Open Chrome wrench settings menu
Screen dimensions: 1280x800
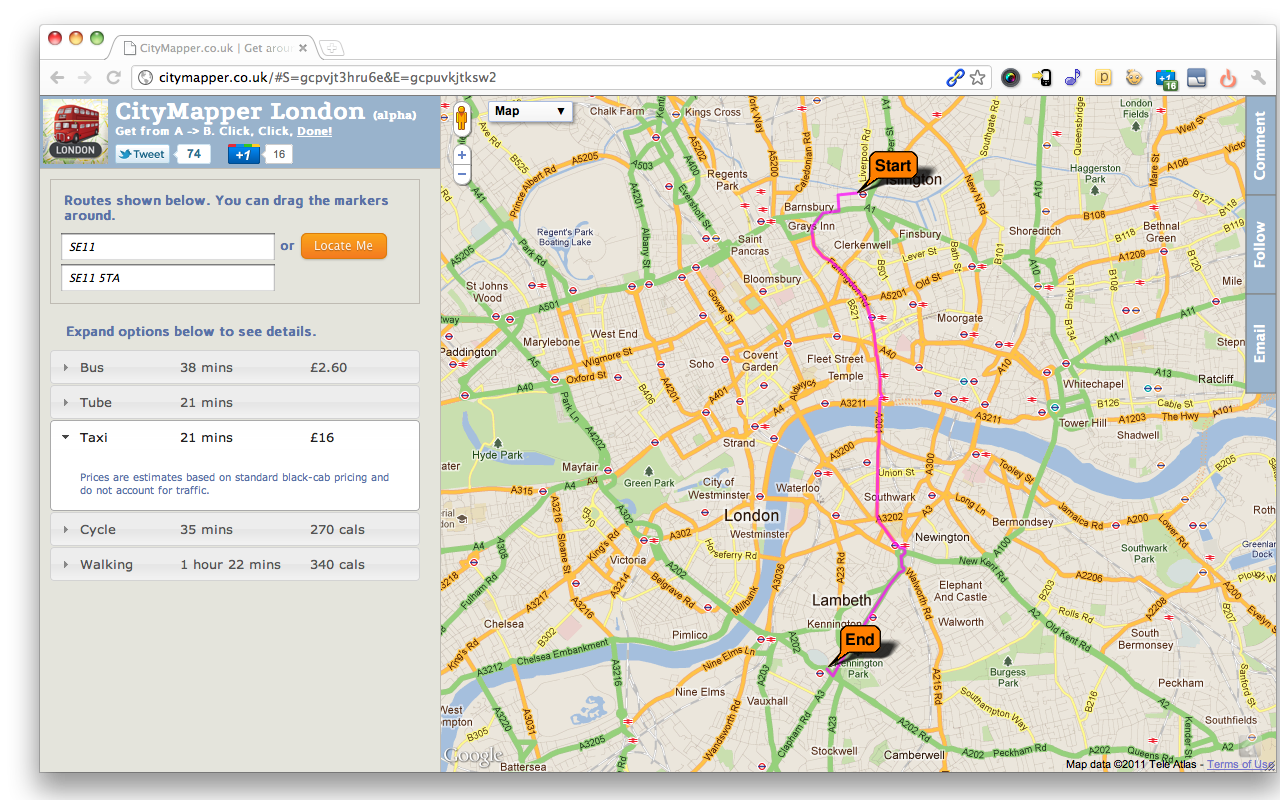(x=1258, y=77)
